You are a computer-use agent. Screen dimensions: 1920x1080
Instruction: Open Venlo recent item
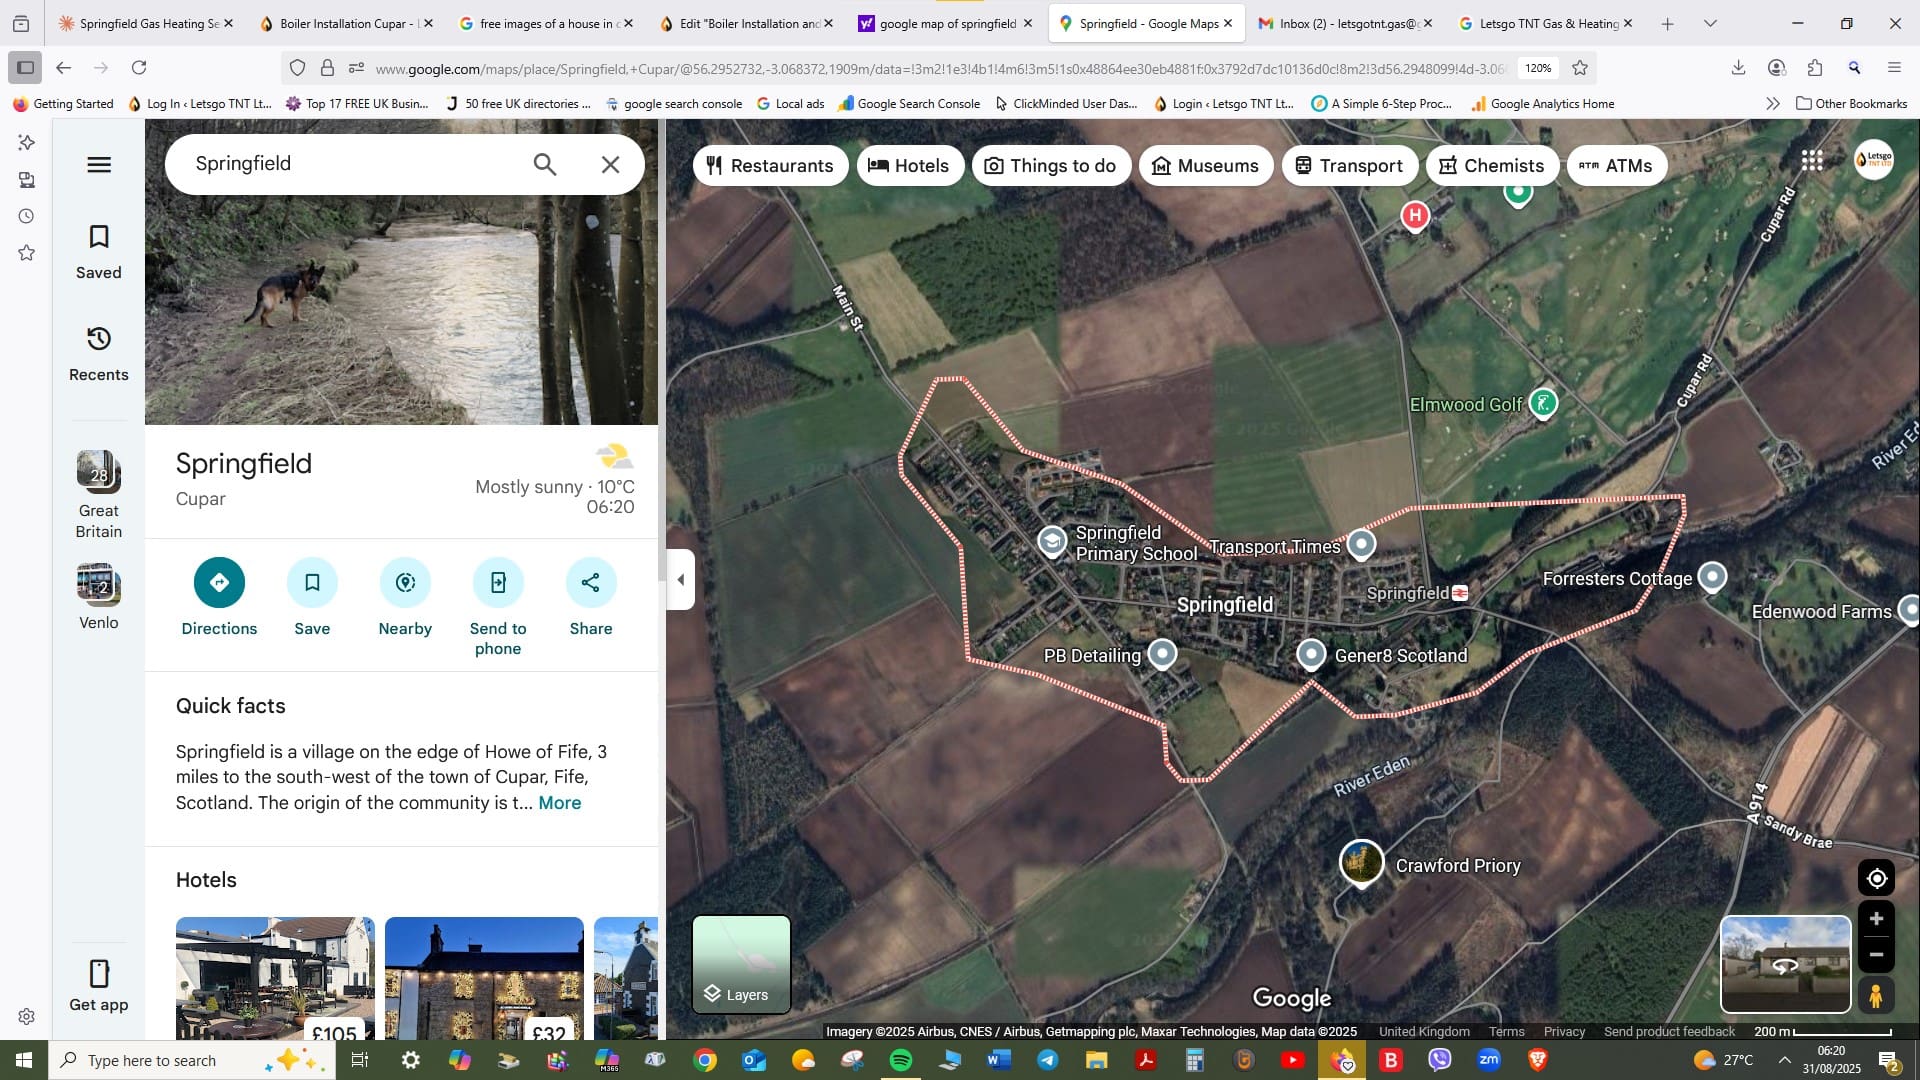[99, 597]
